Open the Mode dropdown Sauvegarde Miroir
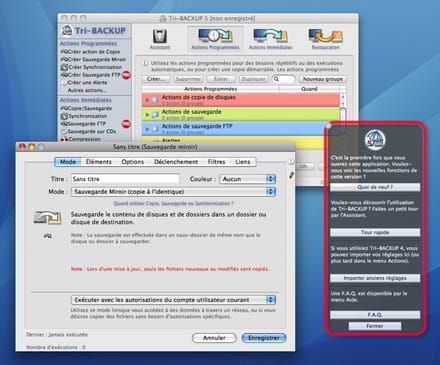The height and width of the screenshot is (365, 440). pos(173,192)
